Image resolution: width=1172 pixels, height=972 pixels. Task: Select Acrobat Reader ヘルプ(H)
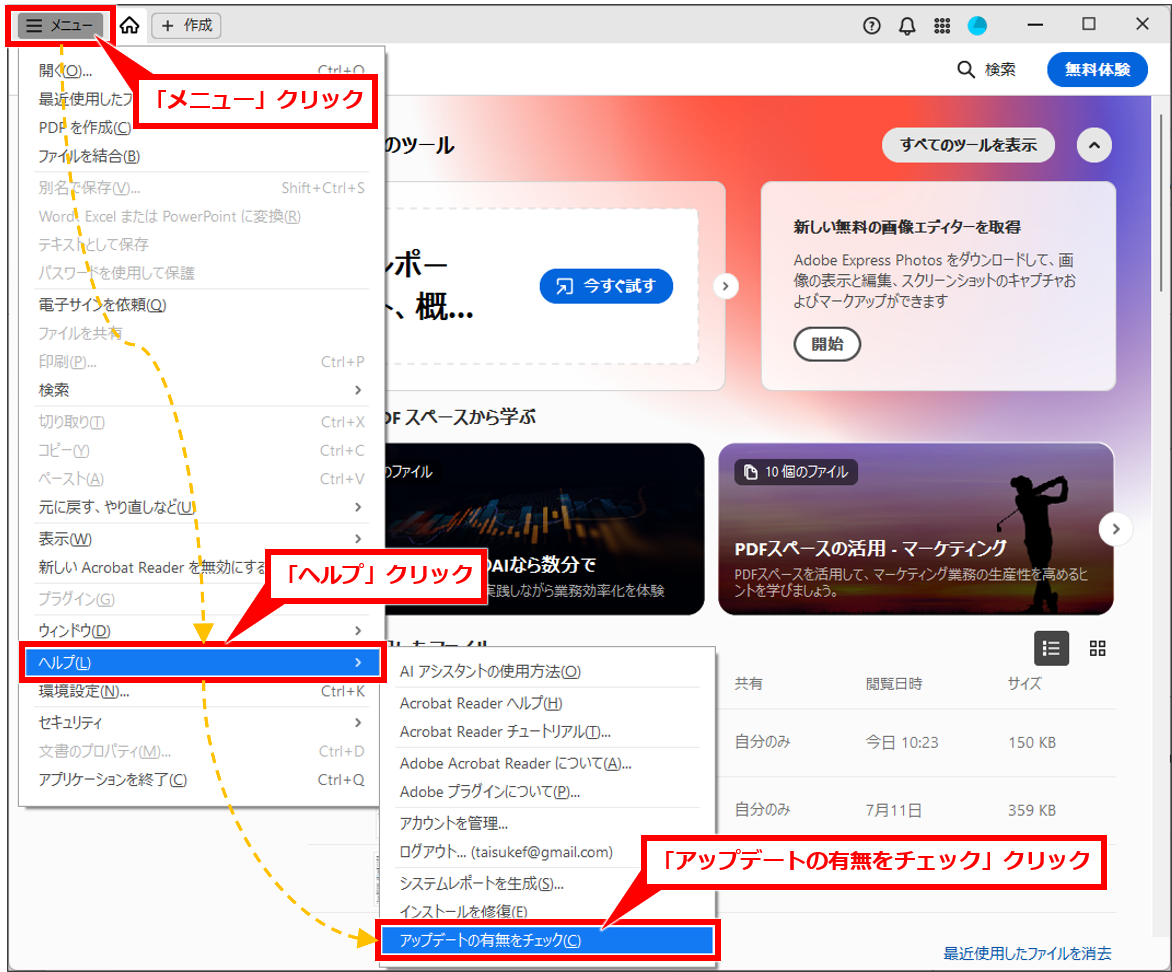[x=548, y=703]
